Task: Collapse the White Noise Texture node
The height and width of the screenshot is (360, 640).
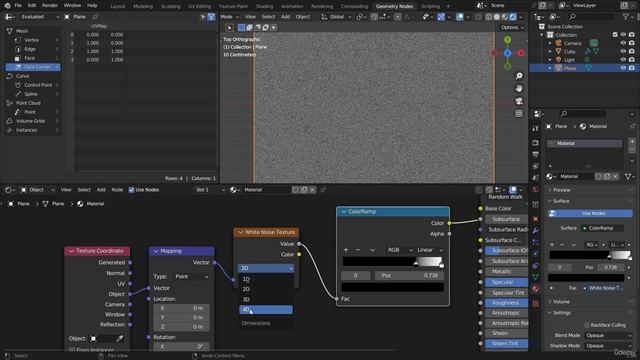Action: [240, 232]
